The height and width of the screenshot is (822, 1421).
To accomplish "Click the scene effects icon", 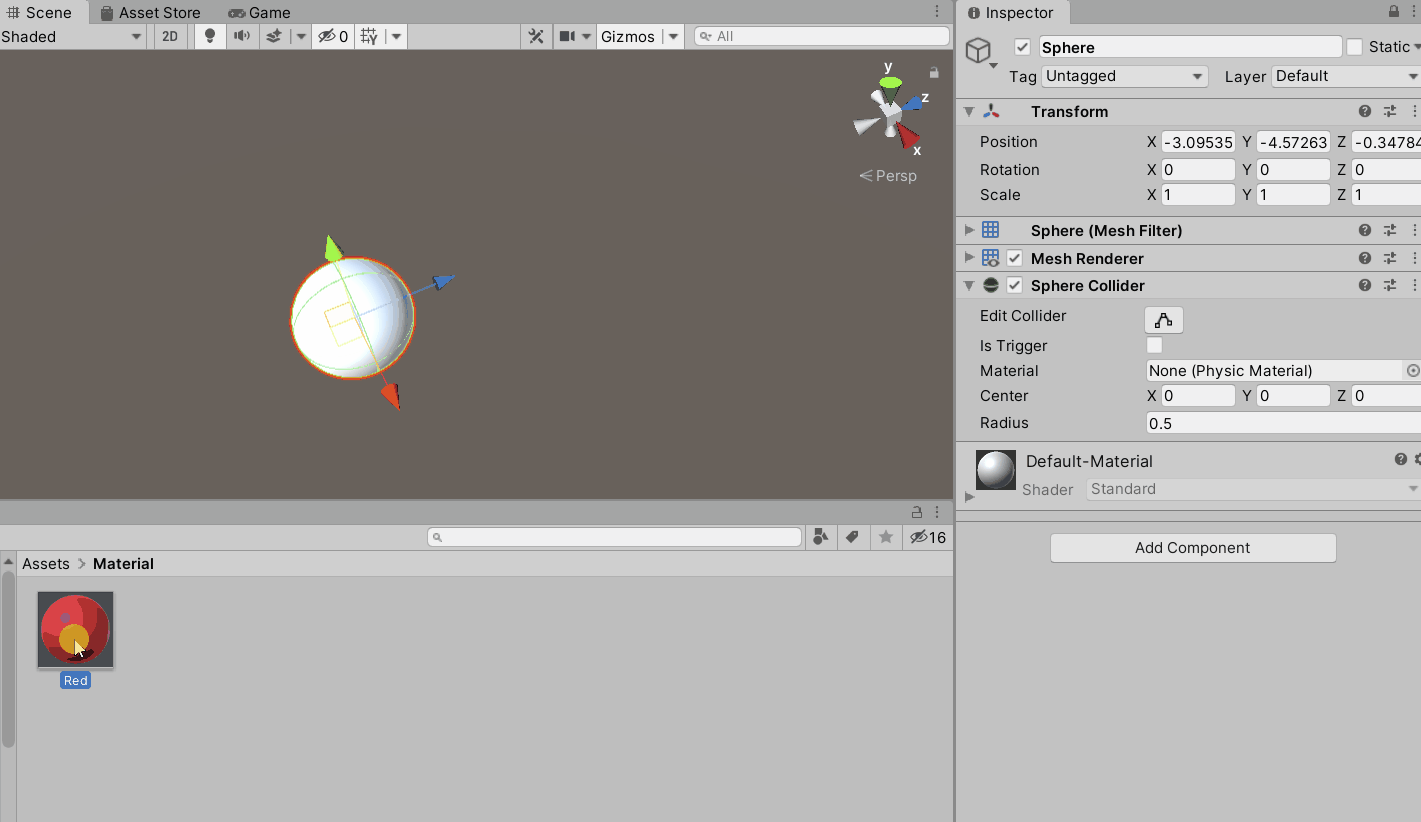I will pos(274,36).
